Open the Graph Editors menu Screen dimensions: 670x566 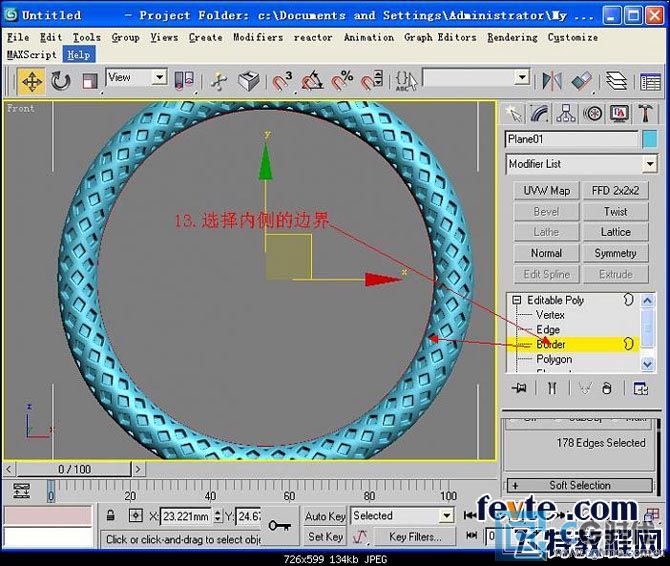point(440,38)
